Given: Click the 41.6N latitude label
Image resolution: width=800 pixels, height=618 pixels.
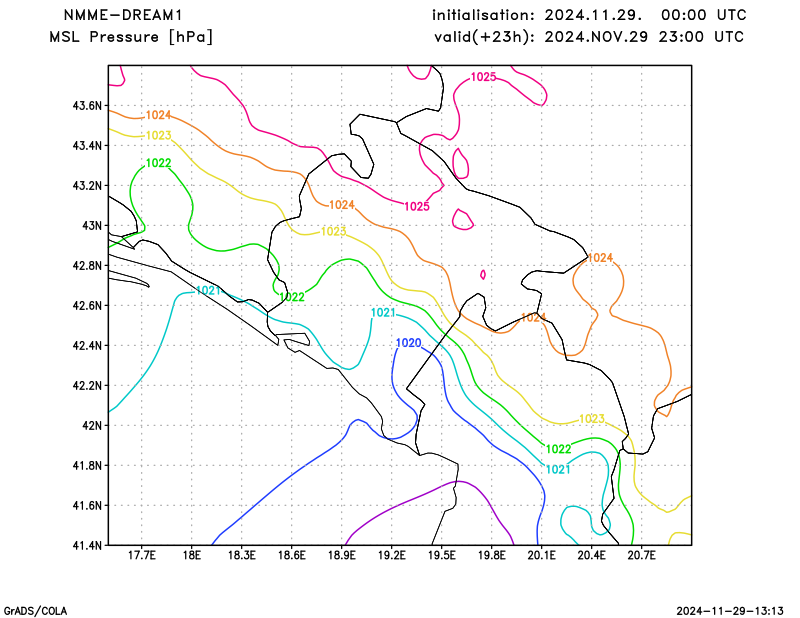Looking at the screenshot, I should [x=87, y=505].
